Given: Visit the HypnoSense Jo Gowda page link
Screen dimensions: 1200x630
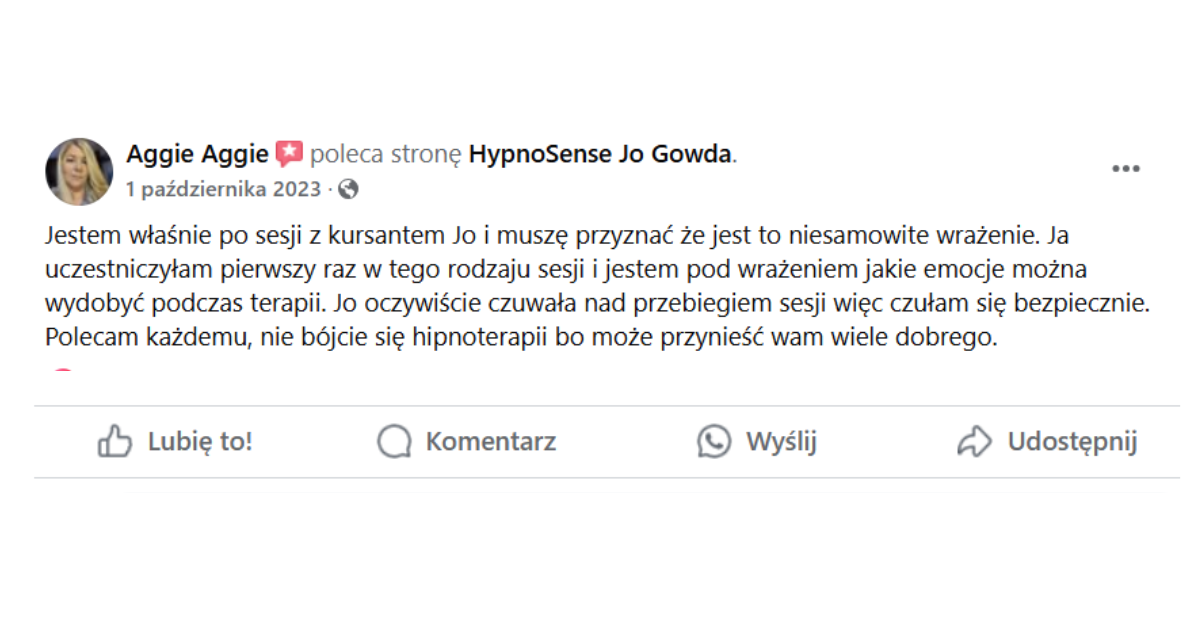Looking at the screenshot, I should [x=601, y=154].
